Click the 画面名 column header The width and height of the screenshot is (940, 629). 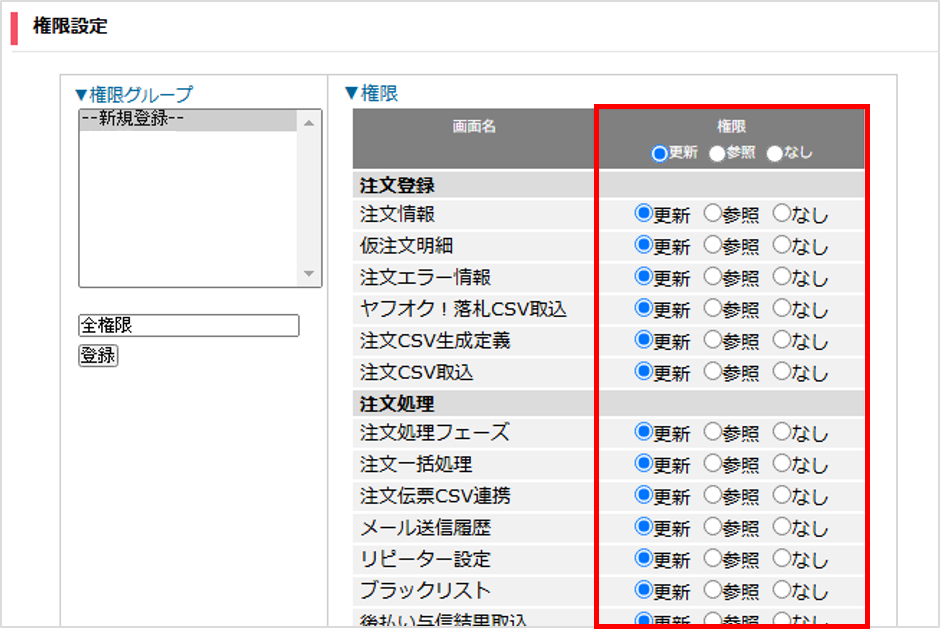pos(474,127)
